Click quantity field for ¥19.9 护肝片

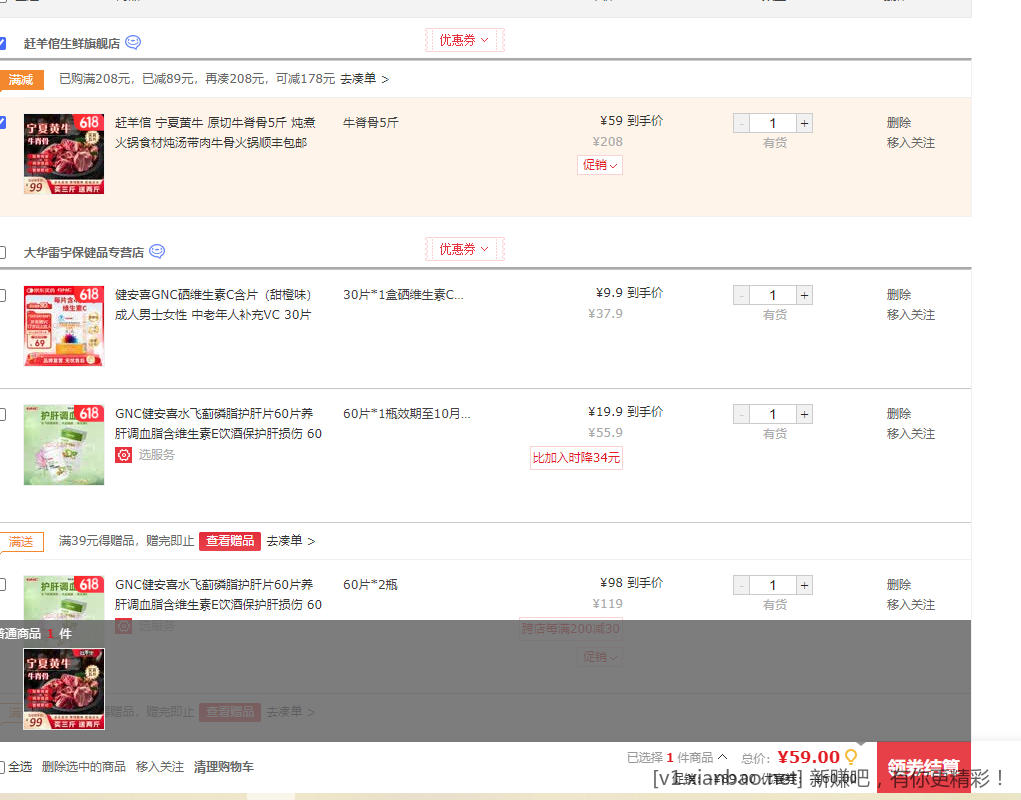[773, 414]
